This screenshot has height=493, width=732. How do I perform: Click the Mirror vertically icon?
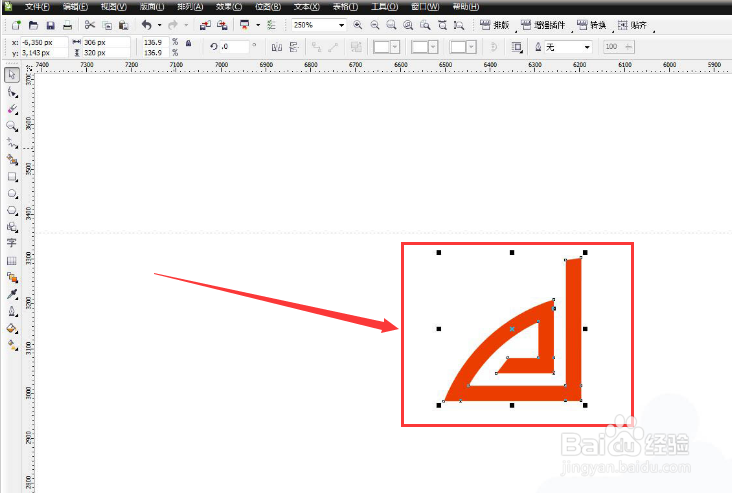pyautogui.click(x=294, y=47)
